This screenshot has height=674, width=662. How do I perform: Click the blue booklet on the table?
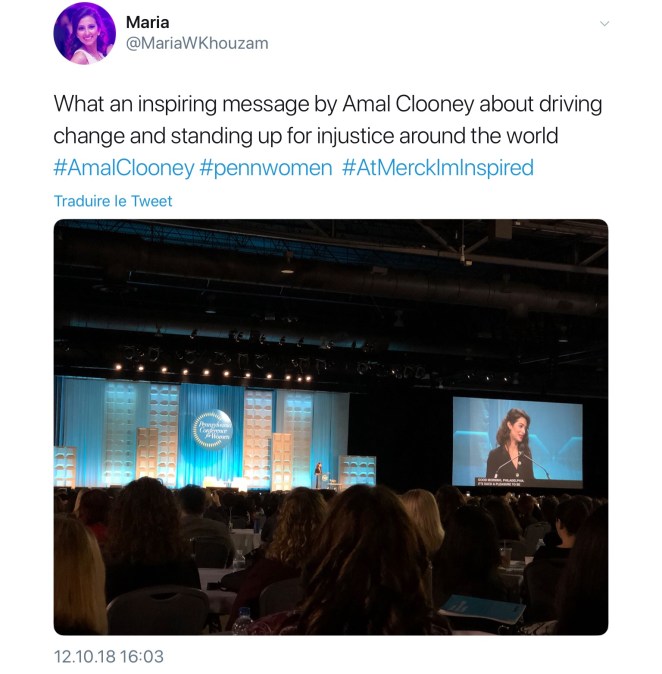(x=482, y=609)
